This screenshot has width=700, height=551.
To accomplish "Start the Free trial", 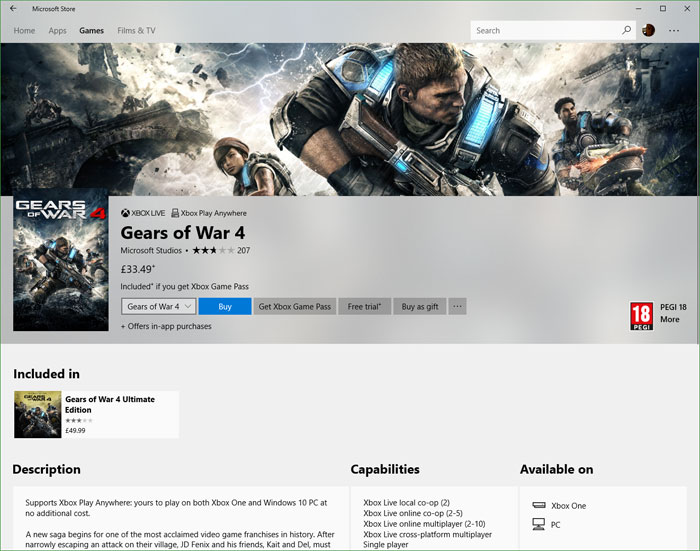I will pyautogui.click(x=364, y=306).
